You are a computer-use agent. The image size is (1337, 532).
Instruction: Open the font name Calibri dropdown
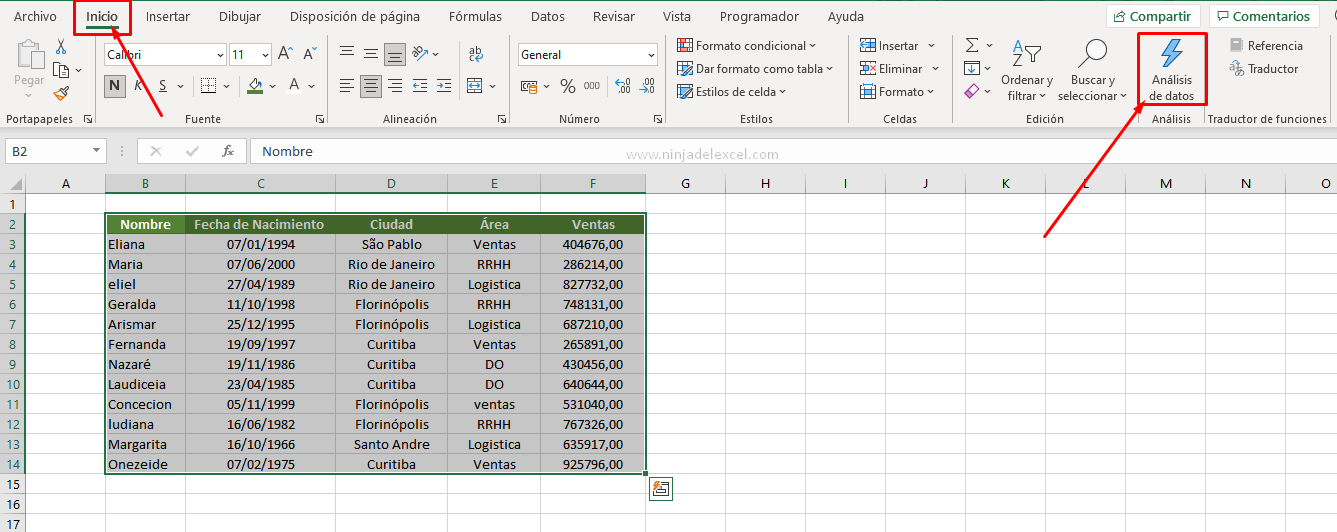(218, 55)
